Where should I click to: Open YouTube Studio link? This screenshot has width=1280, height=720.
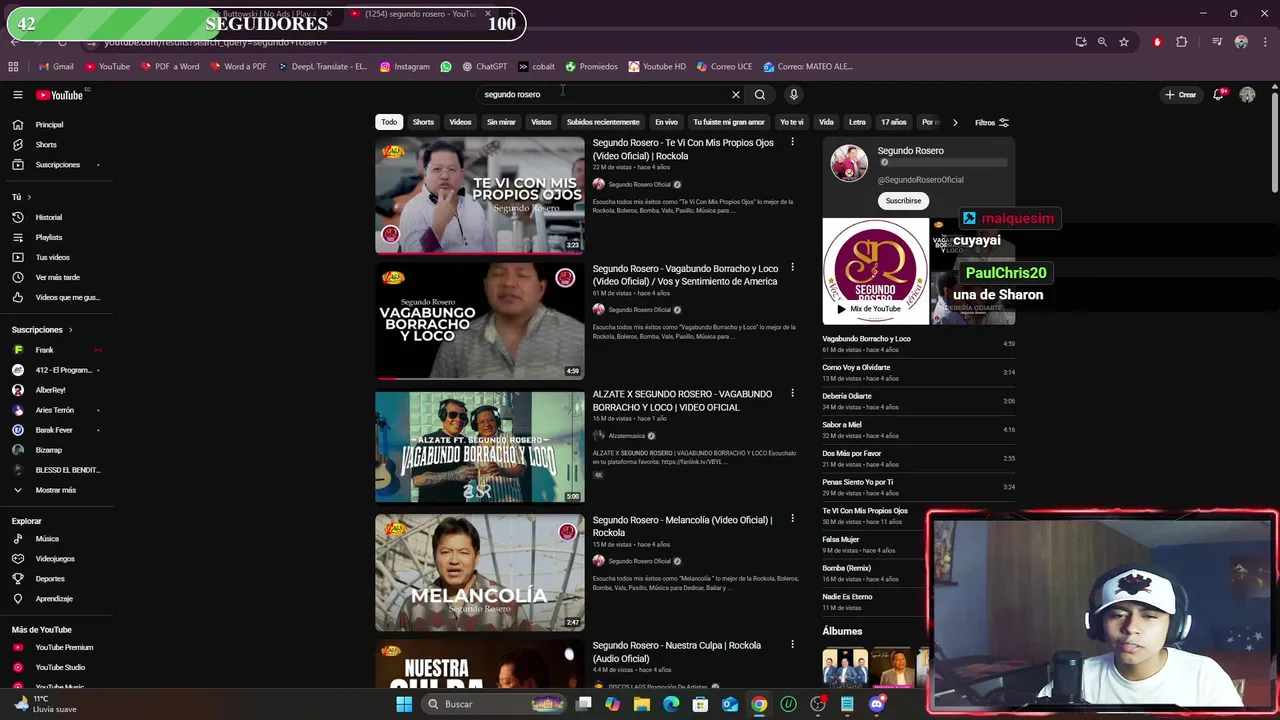pyautogui.click(x=60, y=668)
